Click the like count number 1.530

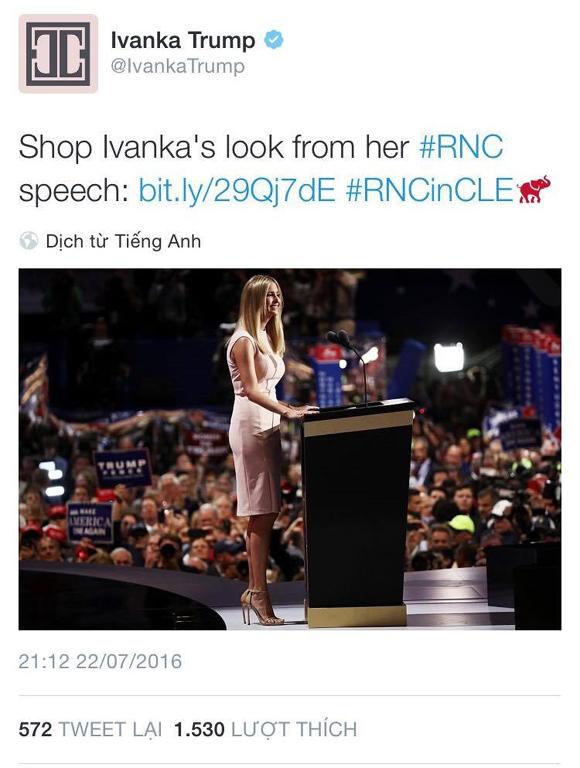[199, 729]
